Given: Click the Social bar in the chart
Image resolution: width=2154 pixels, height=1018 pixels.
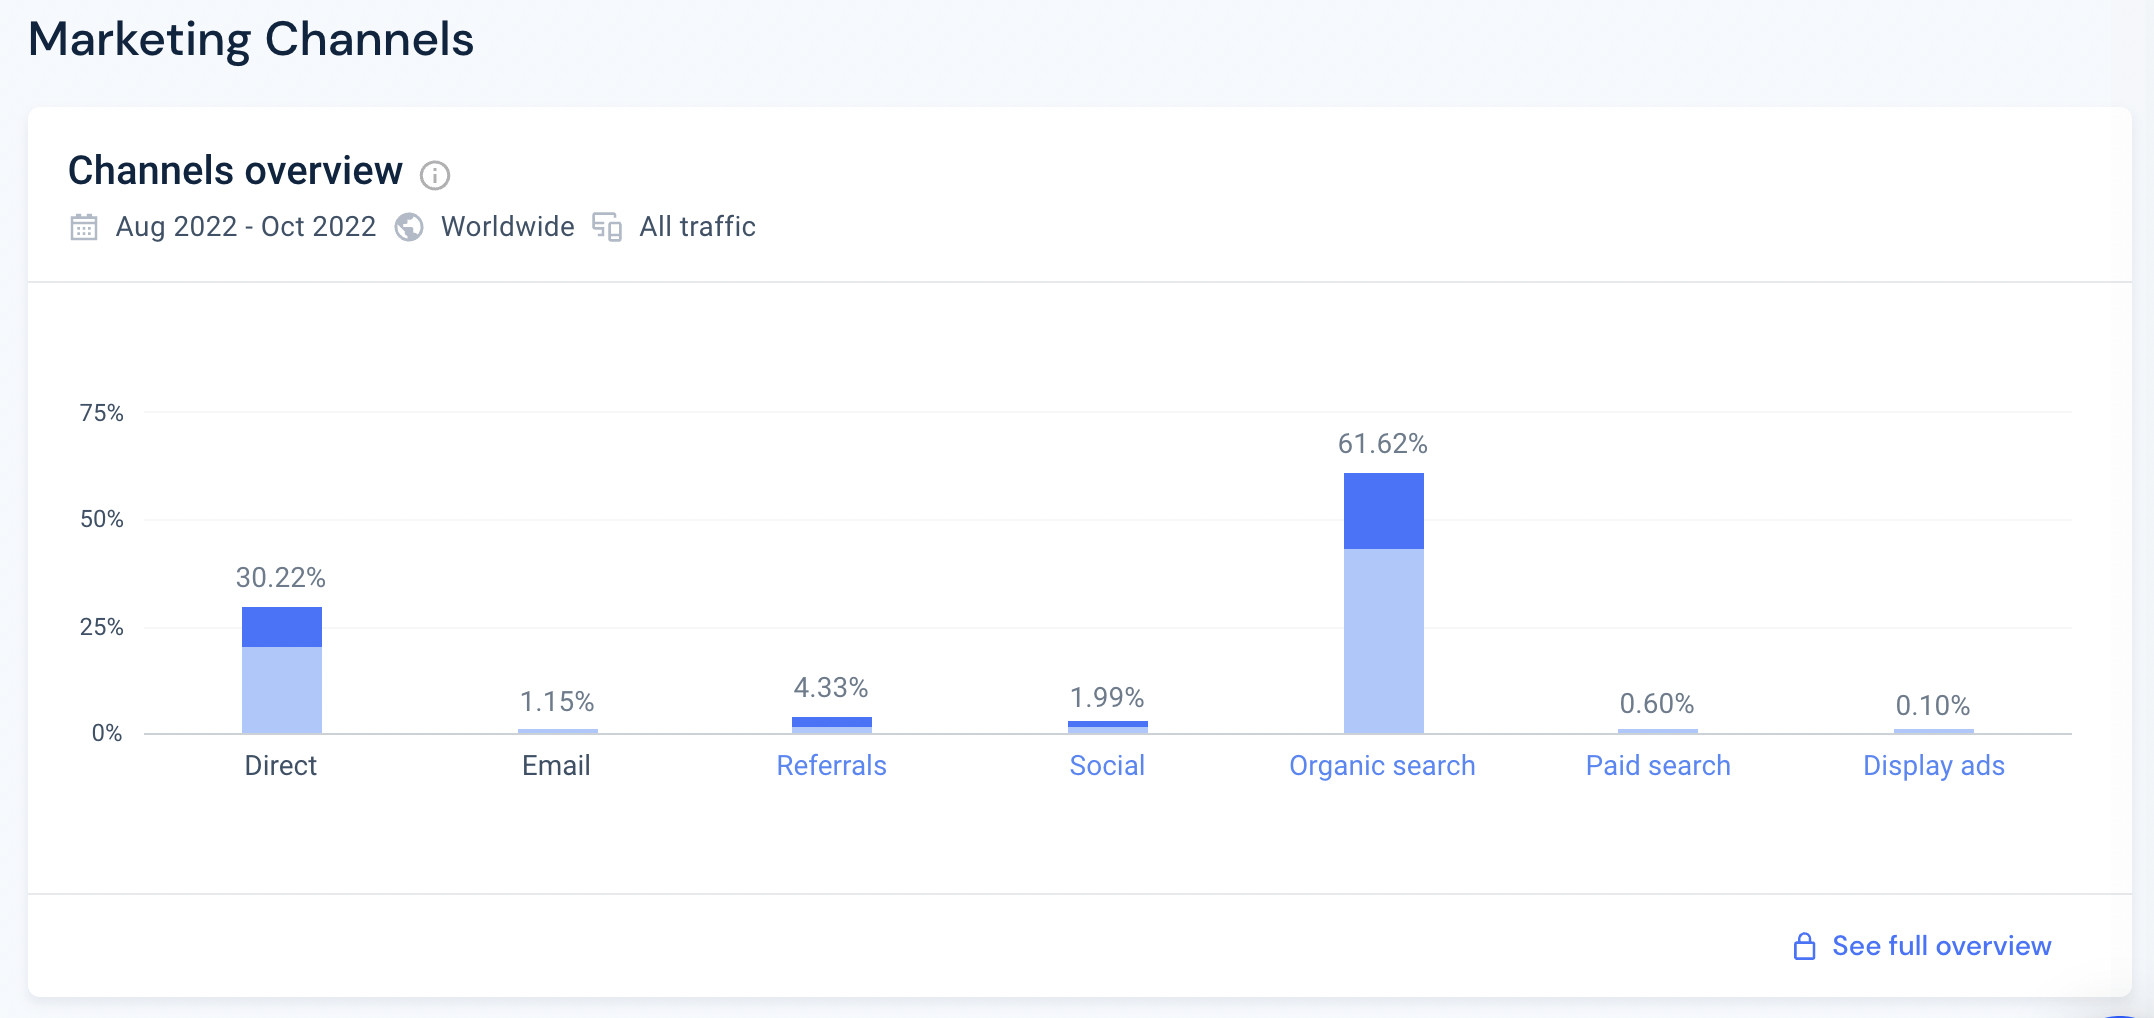Looking at the screenshot, I should tap(1108, 727).
